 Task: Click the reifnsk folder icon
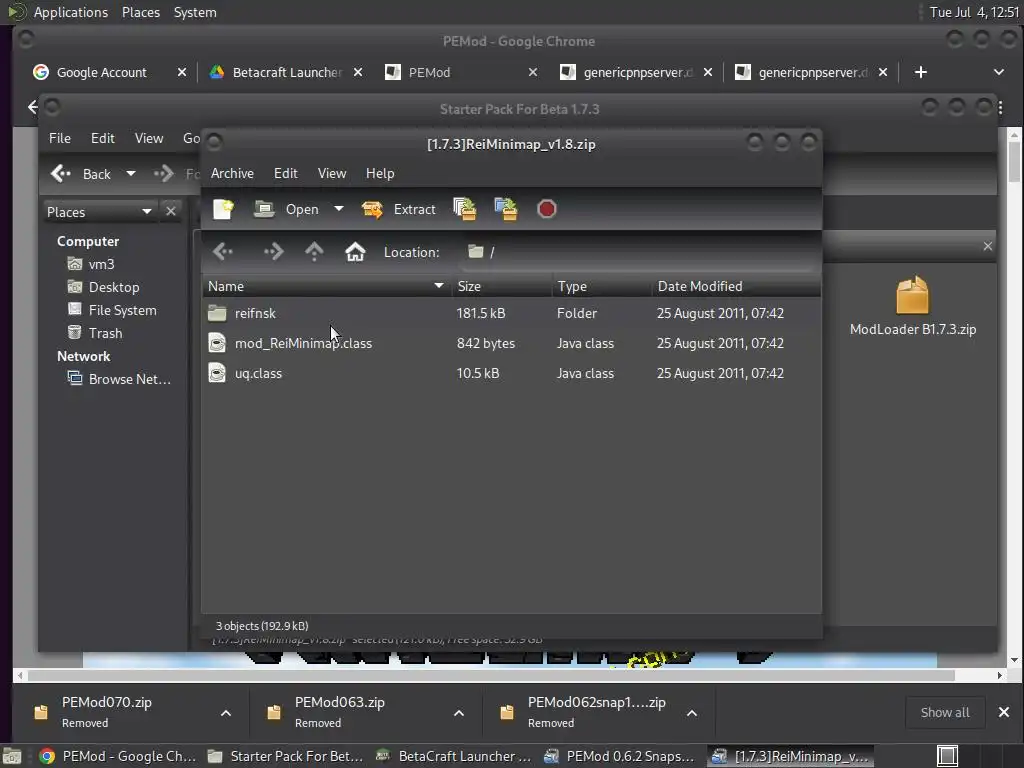coord(217,313)
